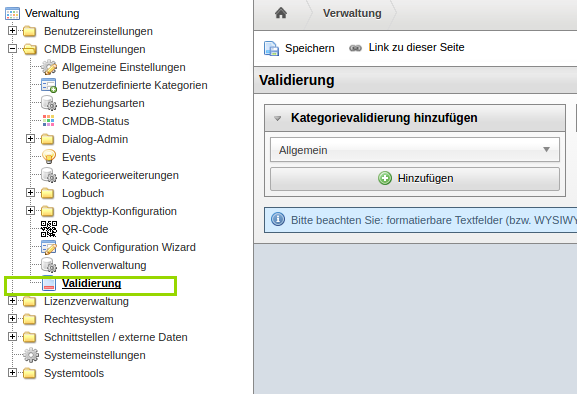Viewport: 577px width, 394px height.
Task: Expand the Dialog-Admin node
Action: (30, 139)
